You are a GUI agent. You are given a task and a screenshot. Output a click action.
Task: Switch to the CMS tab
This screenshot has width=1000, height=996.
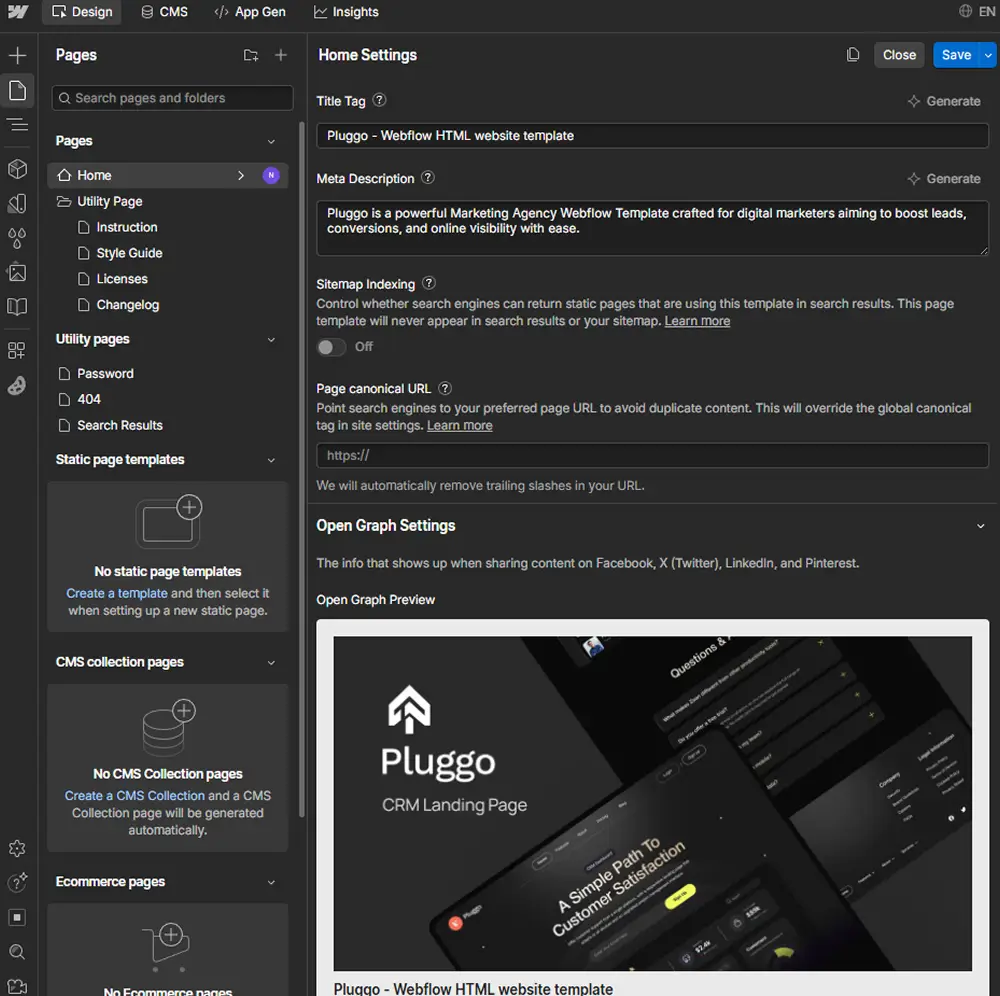click(x=164, y=12)
